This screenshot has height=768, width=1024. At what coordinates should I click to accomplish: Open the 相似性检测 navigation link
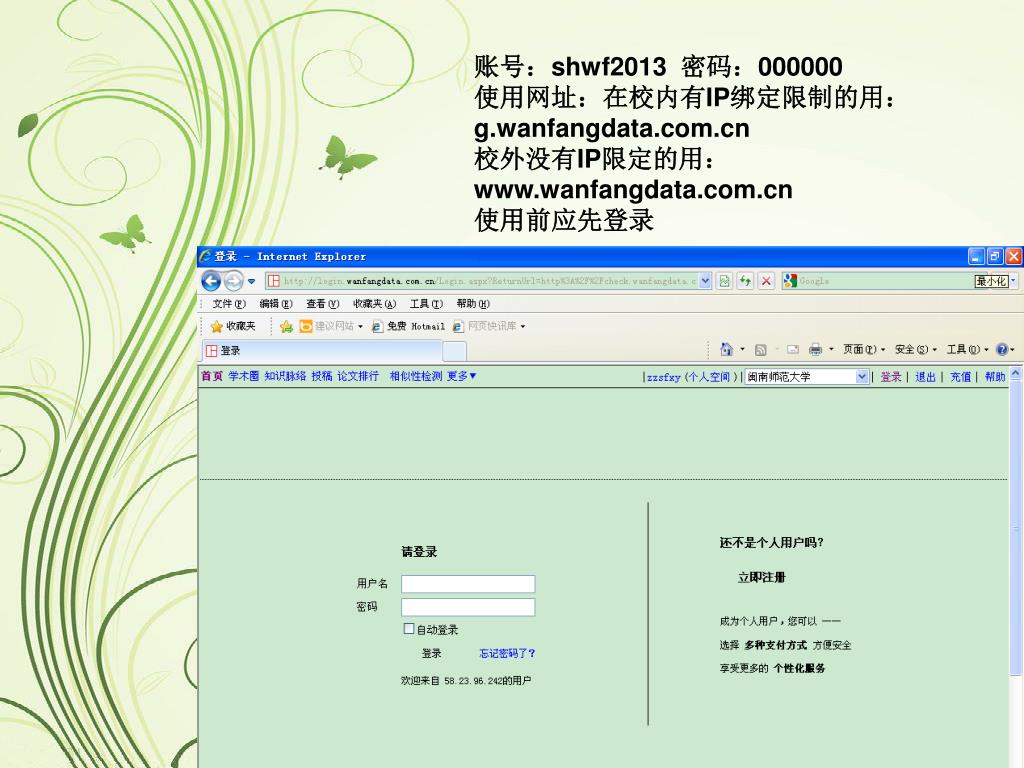[x=416, y=376]
